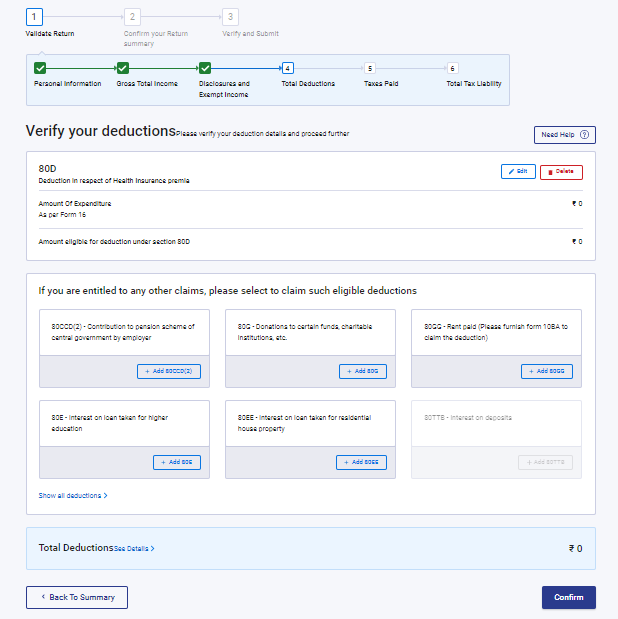This screenshot has width=618, height=619.
Task: Add 80EE house property loan deduction
Action: 361,462
